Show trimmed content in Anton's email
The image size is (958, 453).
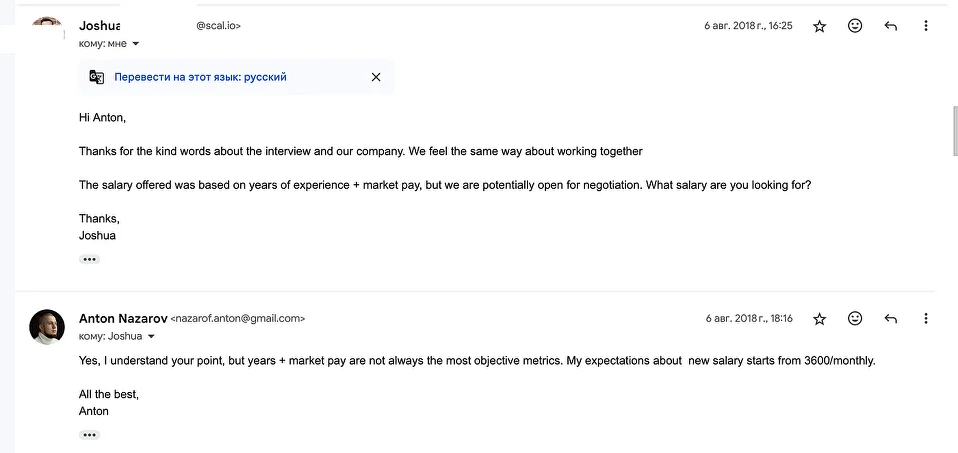pyautogui.click(x=89, y=435)
